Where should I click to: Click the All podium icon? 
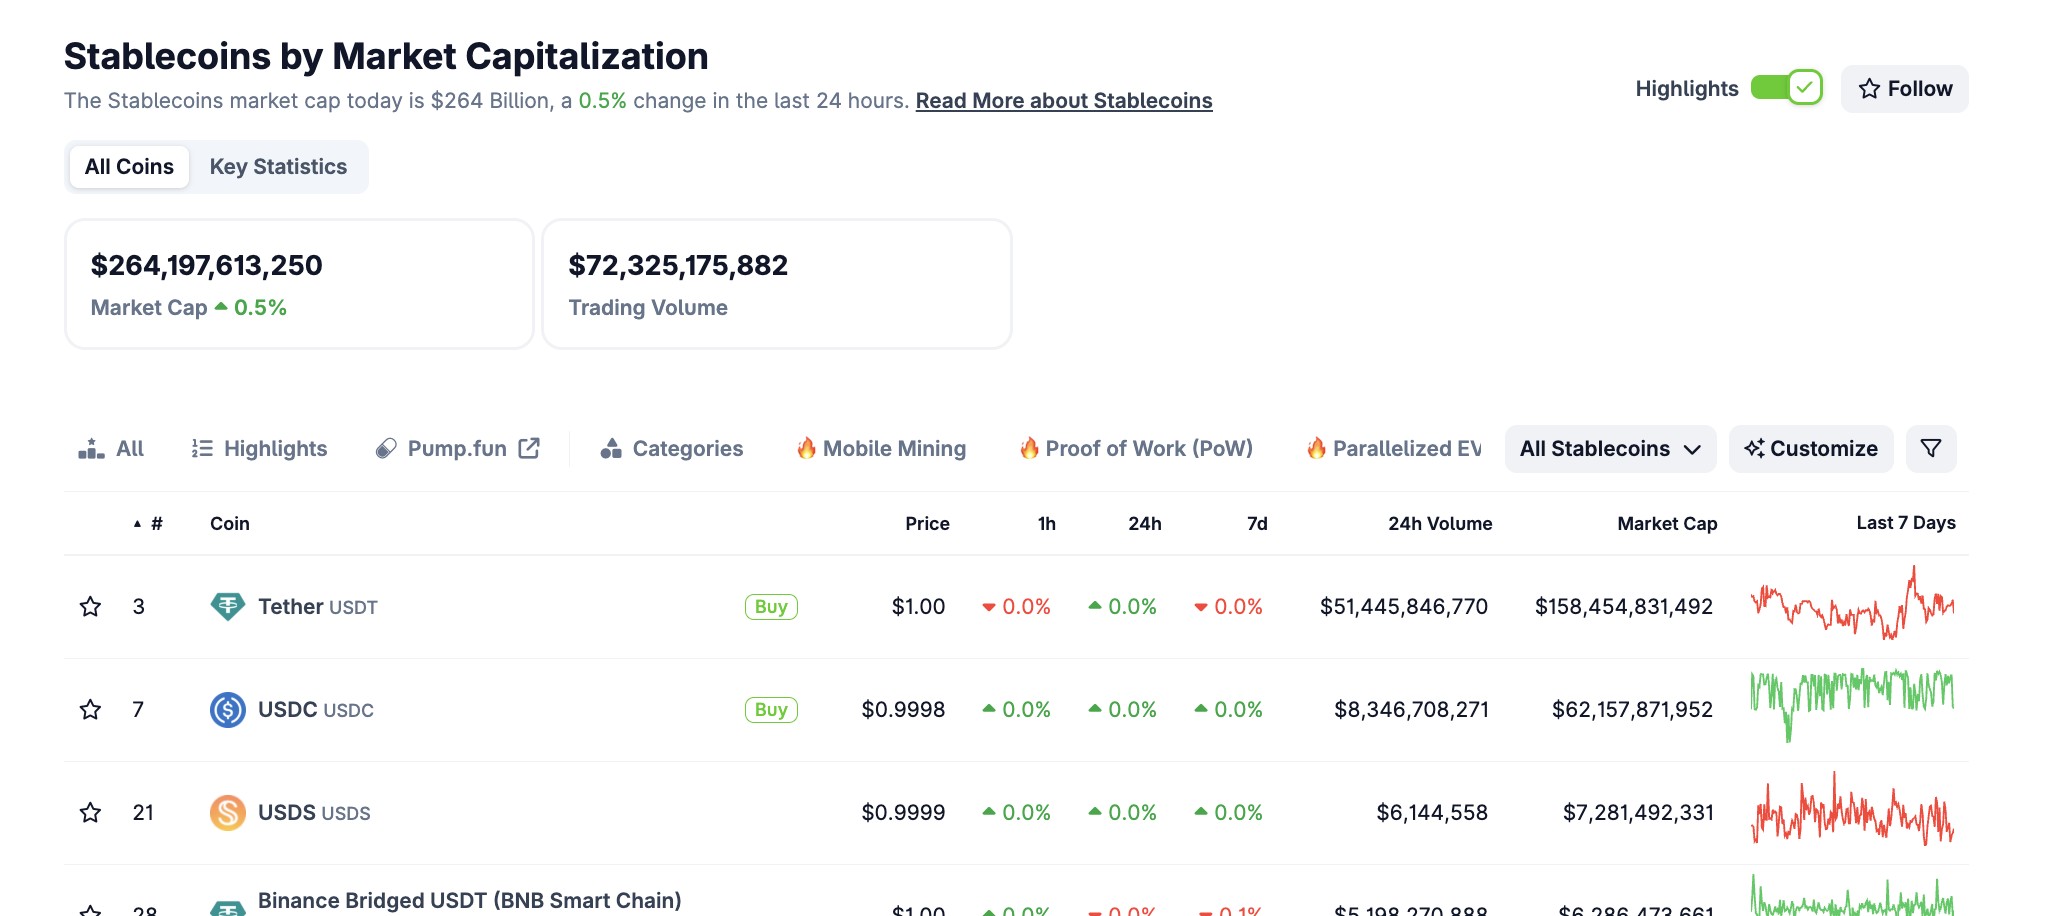(x=91, y=448)
